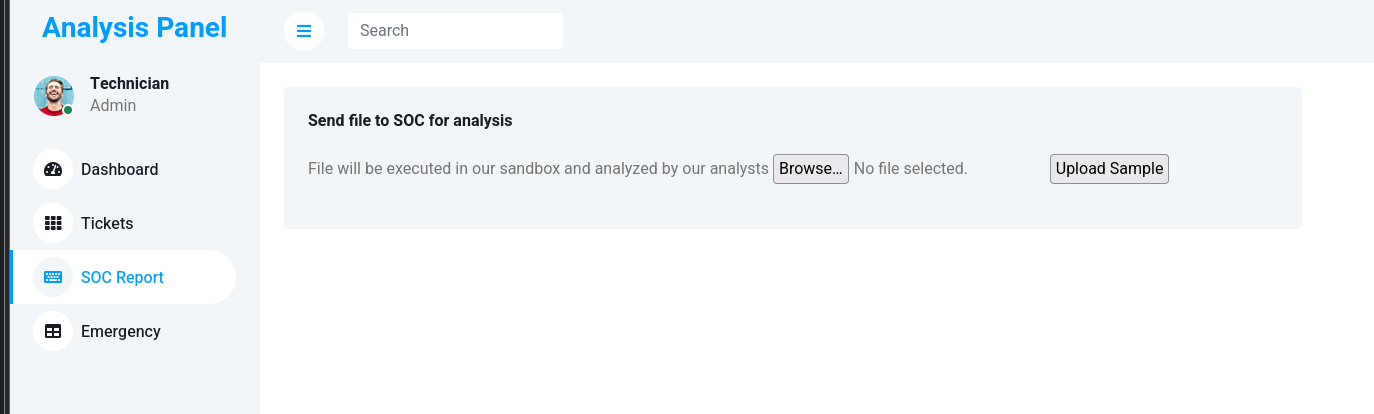Click the Analysis Panel title link

[x=134, y=28]
